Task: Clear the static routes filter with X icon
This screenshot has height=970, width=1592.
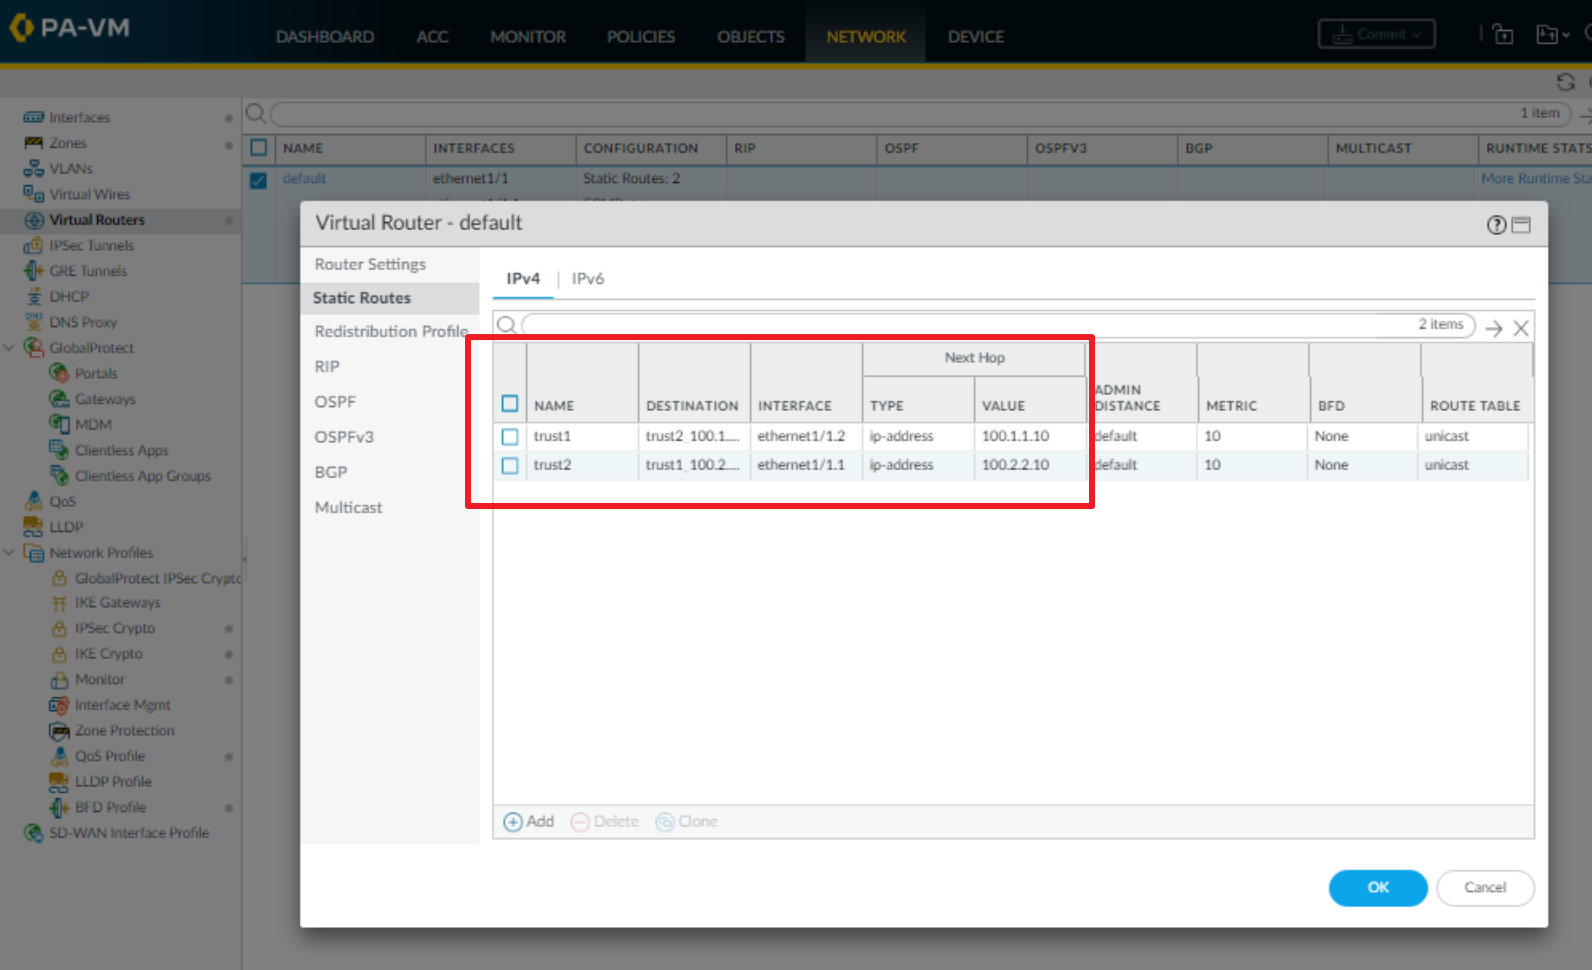Action: pos(1521,328)
